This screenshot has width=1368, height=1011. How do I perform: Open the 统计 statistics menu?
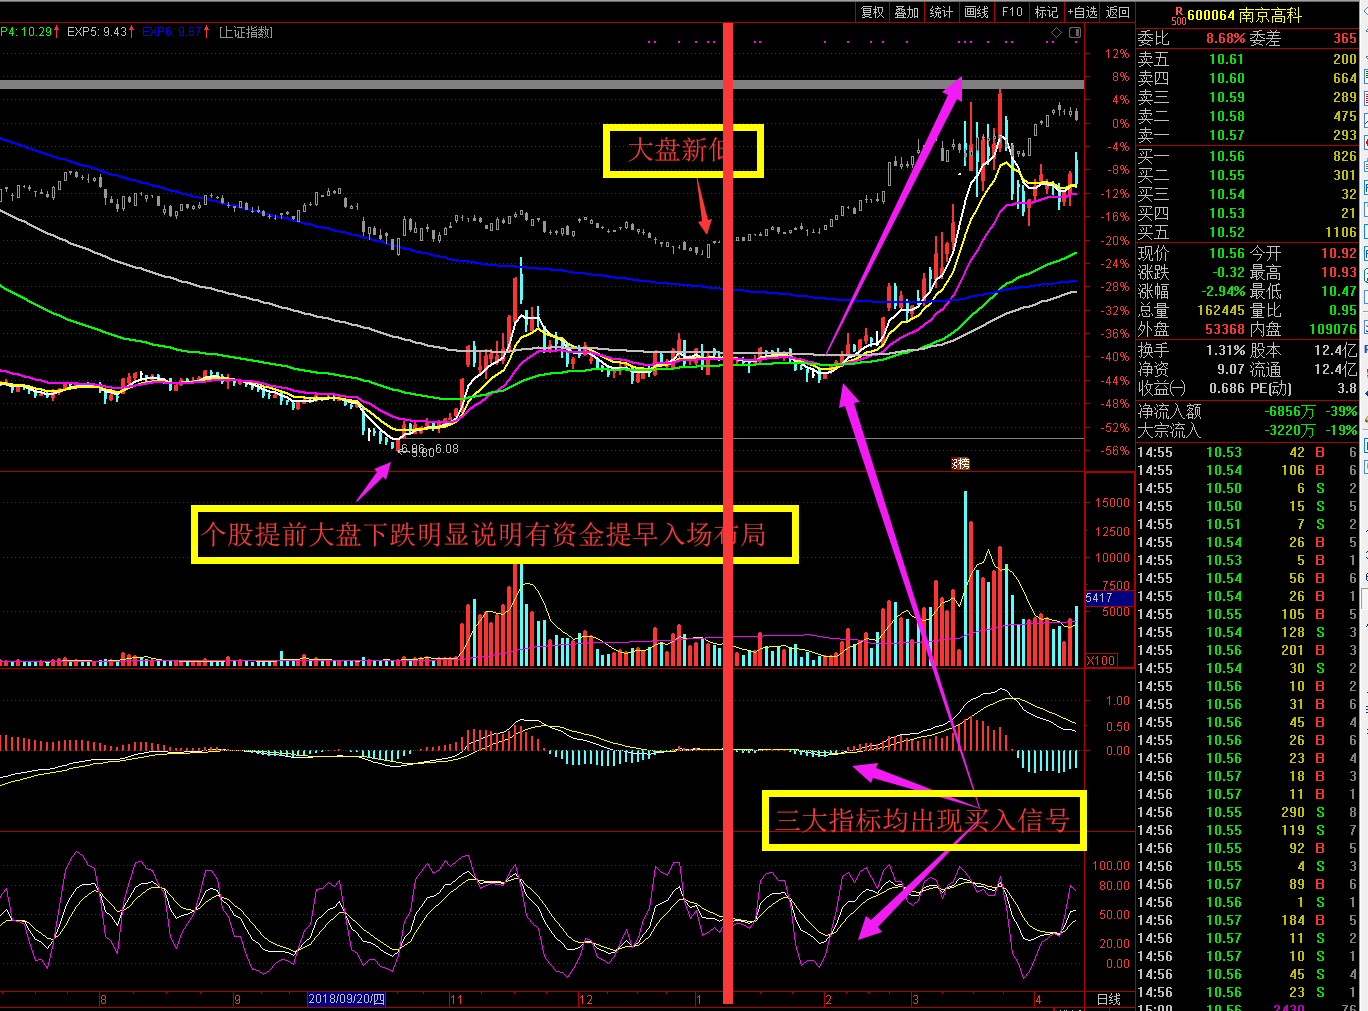point(941,12)
